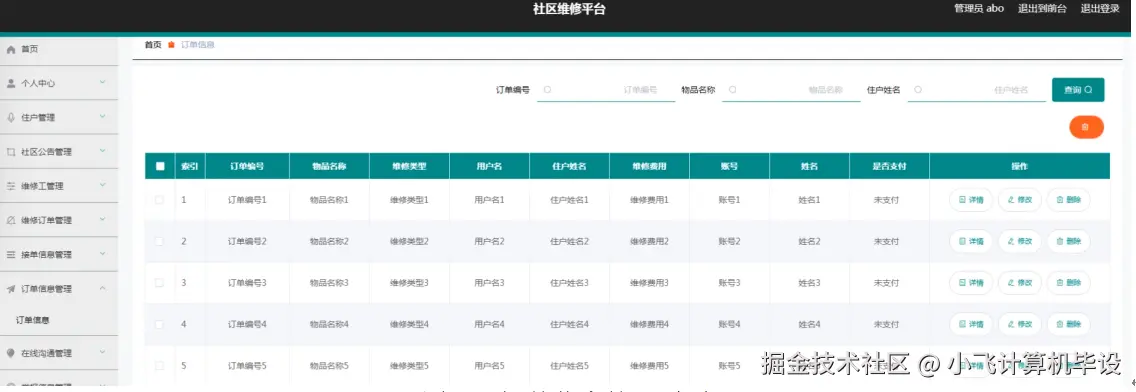Click the 社区维修平台 title
Image resolution: width=1136 pixels, height=392 pixels.
click(x=569, y=9)
